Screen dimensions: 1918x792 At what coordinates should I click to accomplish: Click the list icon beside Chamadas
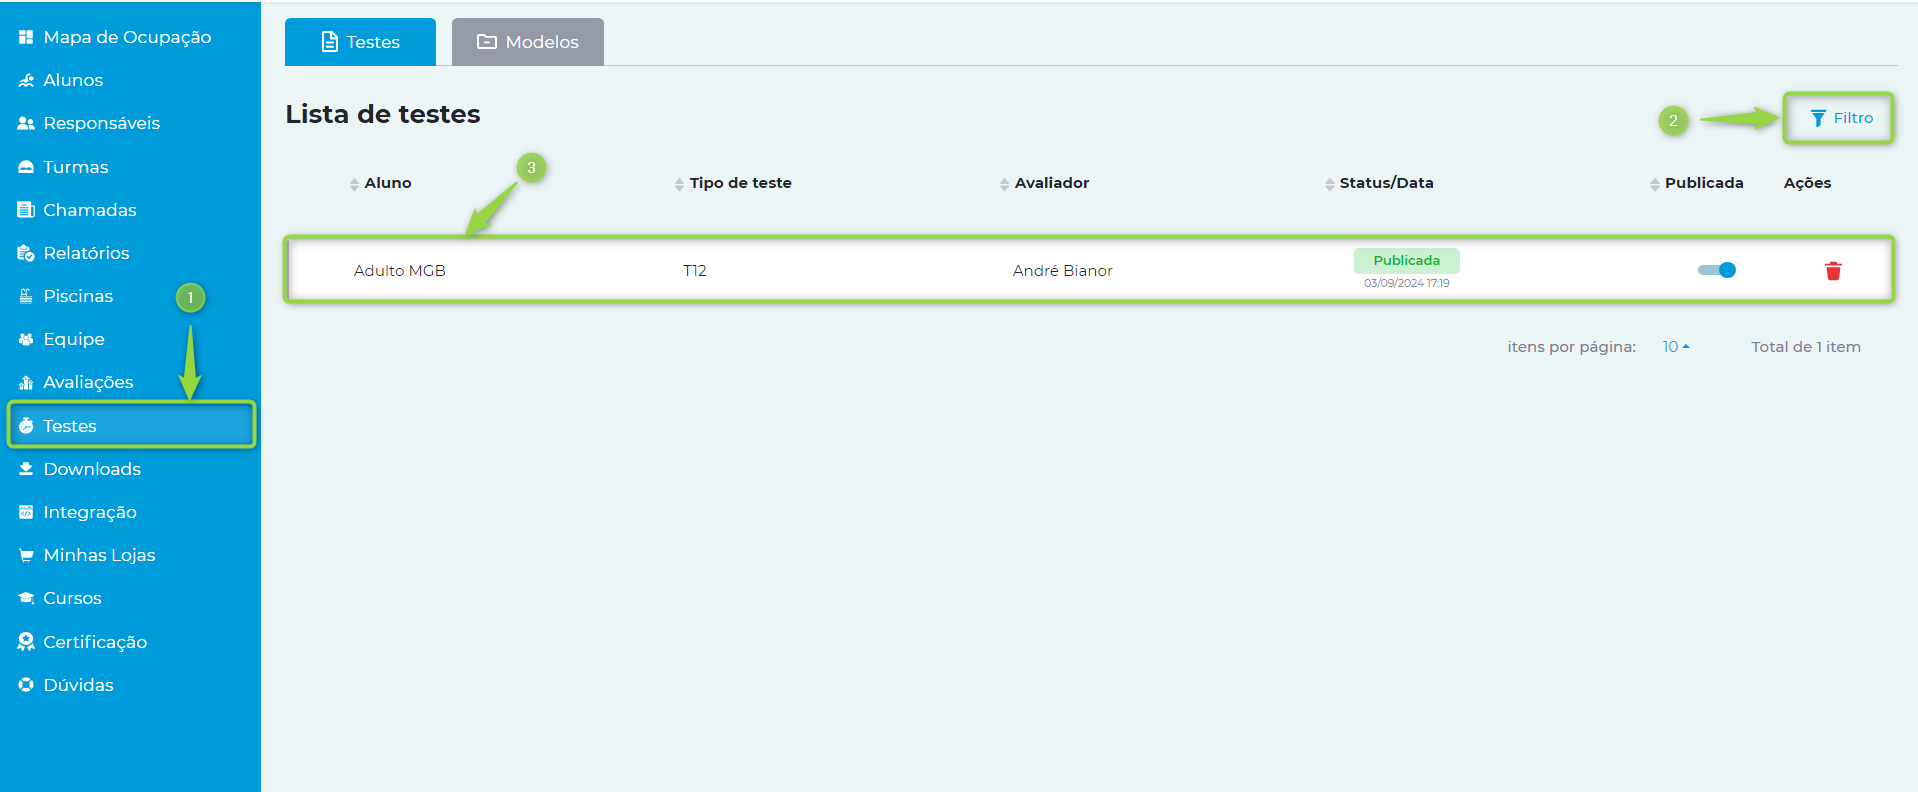tap(26, 210)
